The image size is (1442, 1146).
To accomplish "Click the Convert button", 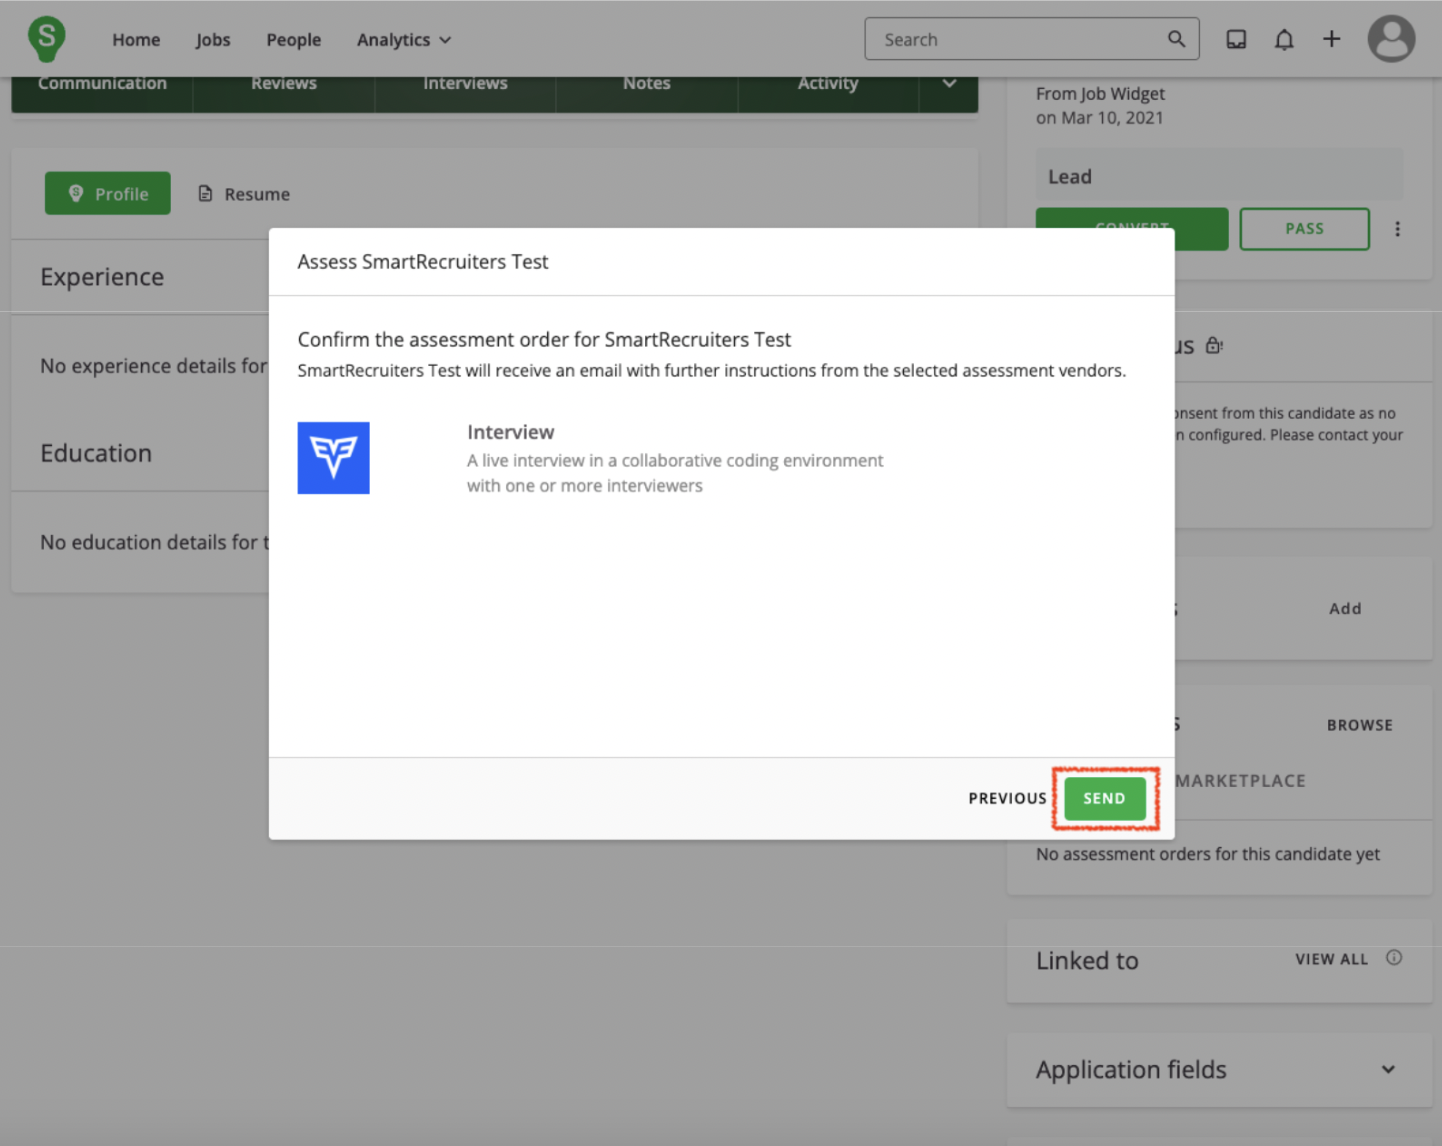I will pos(1132,229).
